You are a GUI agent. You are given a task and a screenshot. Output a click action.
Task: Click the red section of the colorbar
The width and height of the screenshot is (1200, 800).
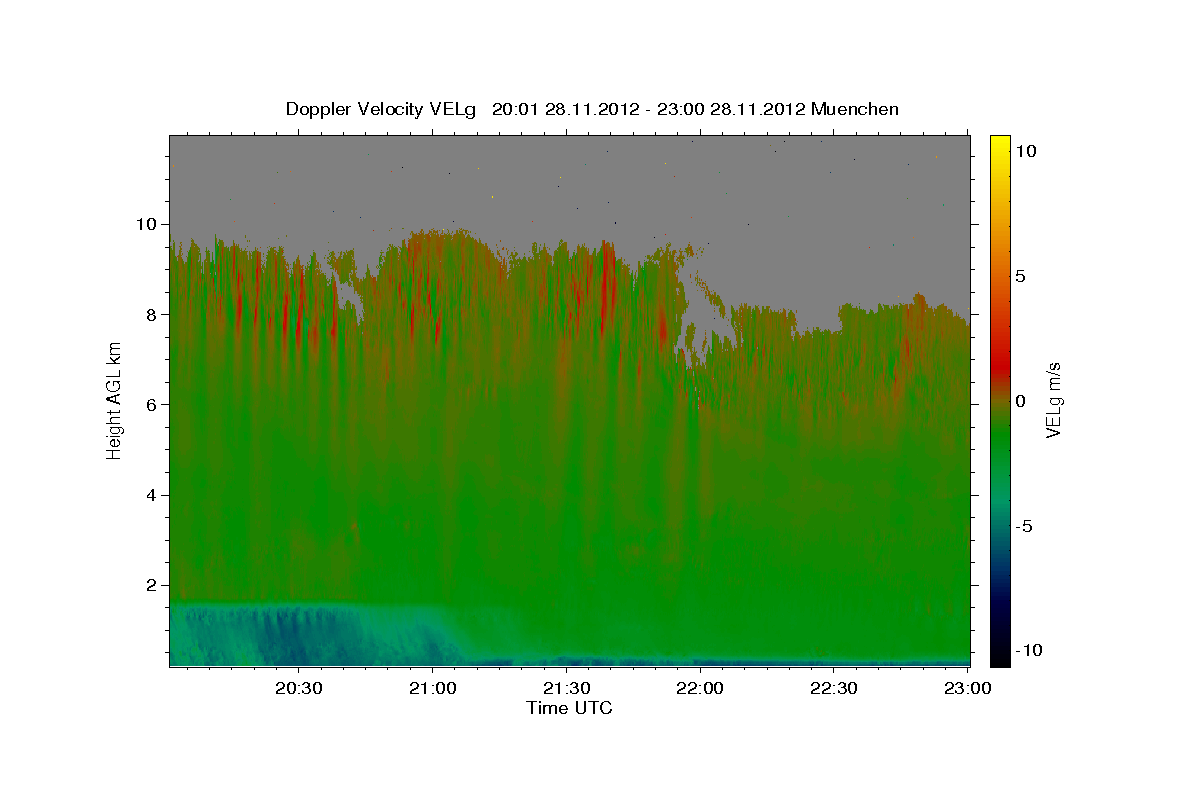[x=999, y=365]
